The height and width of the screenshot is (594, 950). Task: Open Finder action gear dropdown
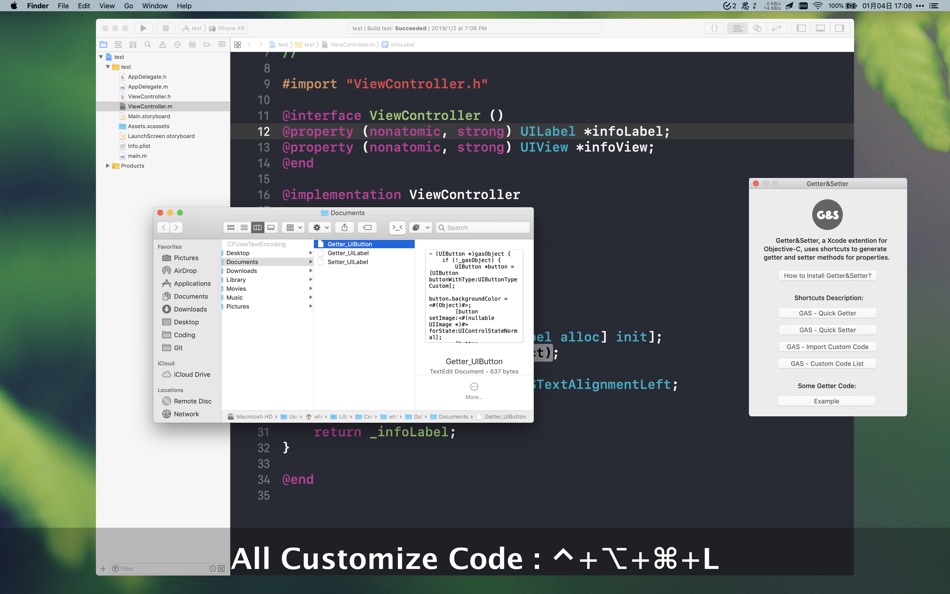coord(320,227)
